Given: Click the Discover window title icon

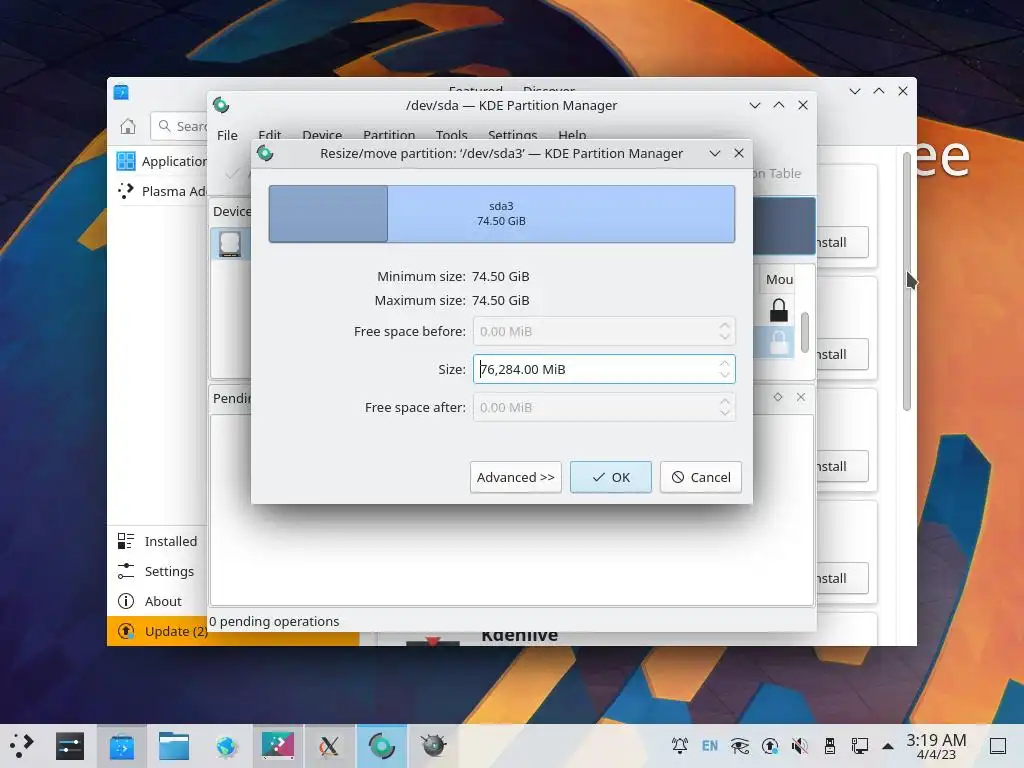Looking at the screenshot, I should (x=121, y=92).
